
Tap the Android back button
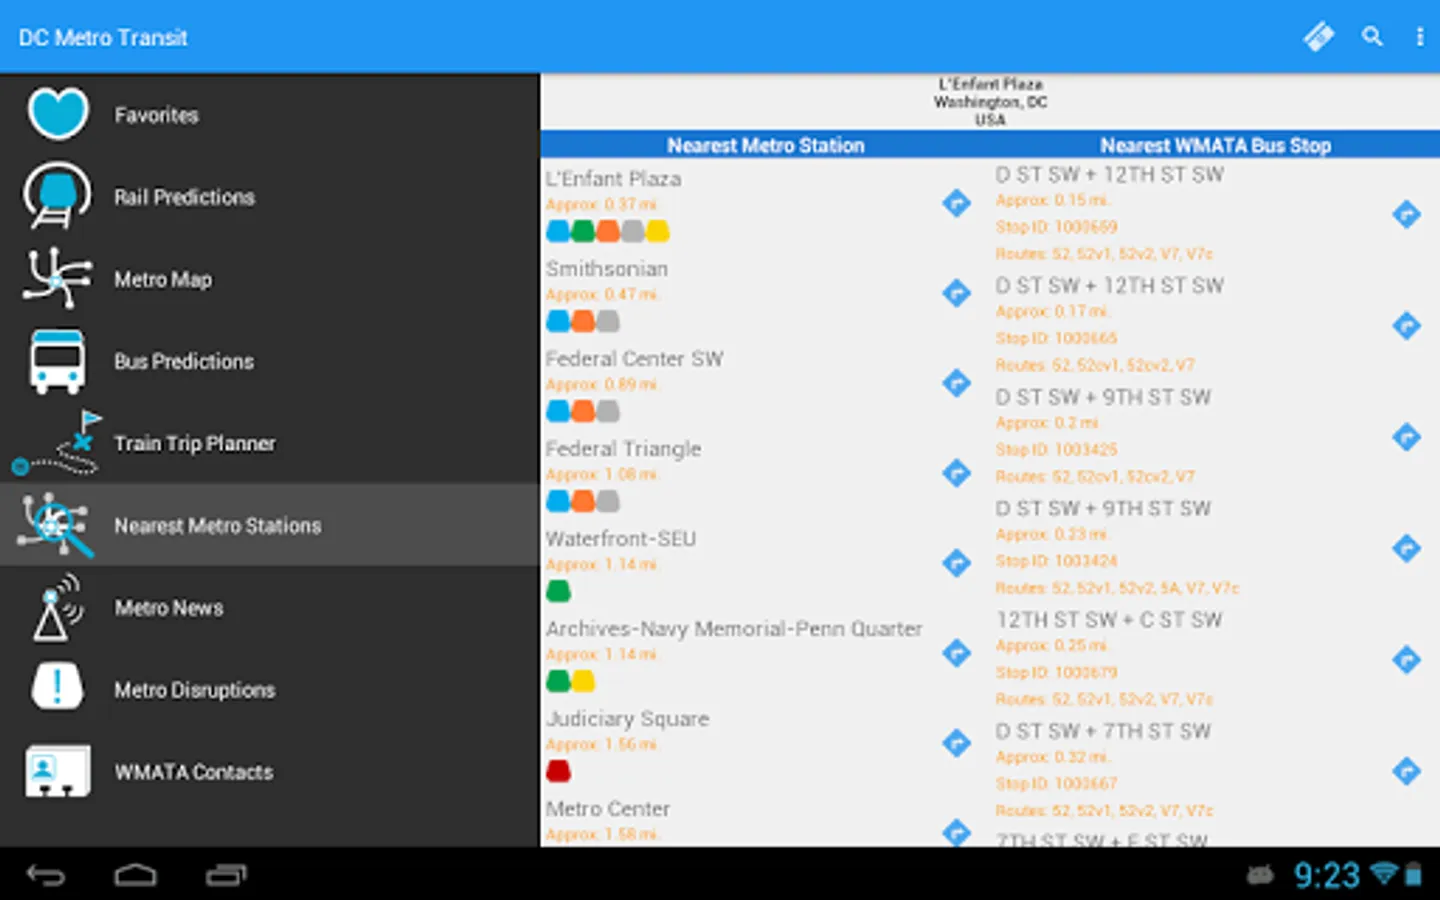click(46, 876)
